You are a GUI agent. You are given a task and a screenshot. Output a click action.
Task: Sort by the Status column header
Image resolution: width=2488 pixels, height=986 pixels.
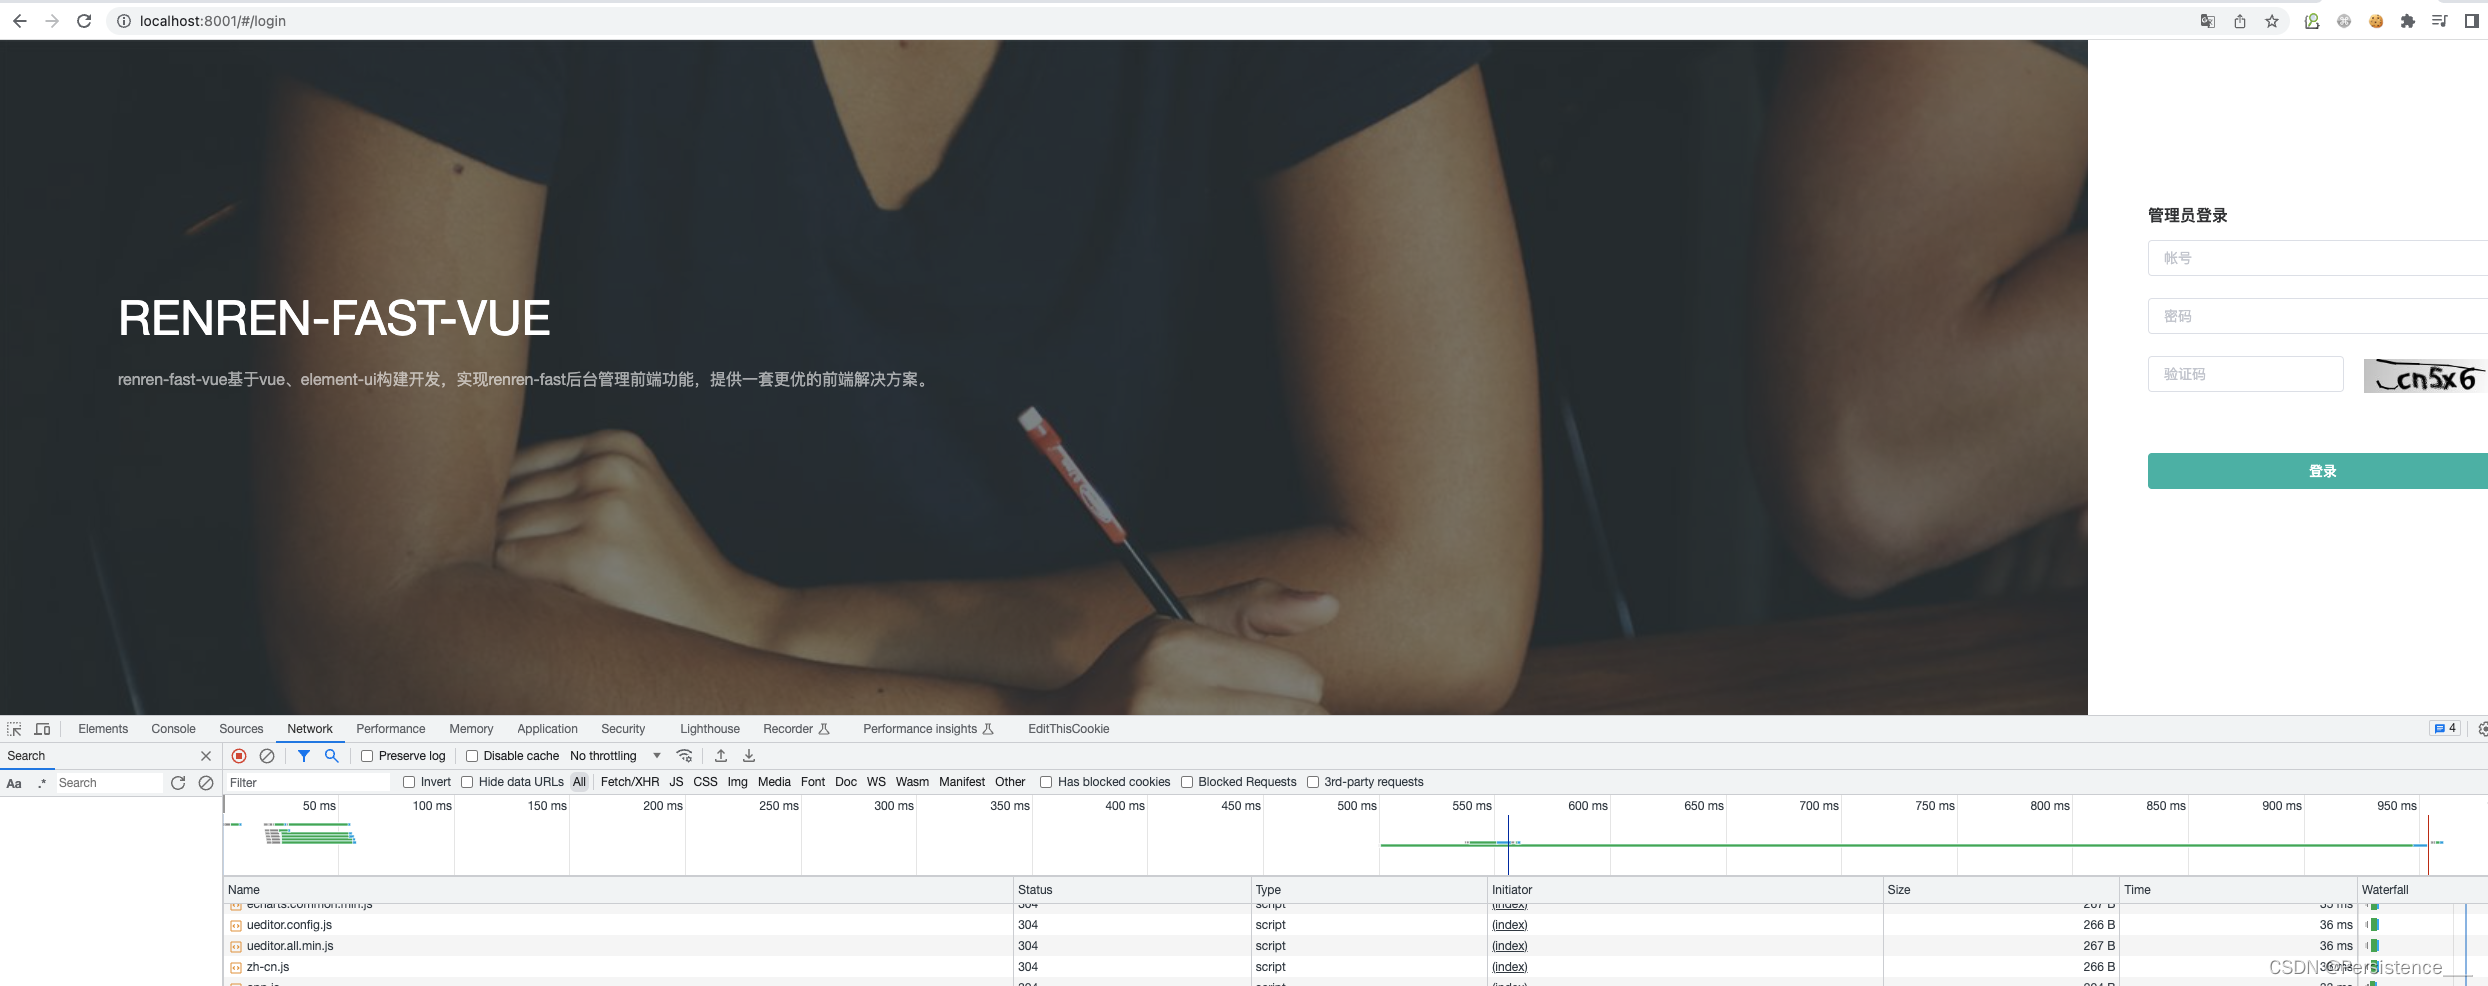[x=1132, y=890]
